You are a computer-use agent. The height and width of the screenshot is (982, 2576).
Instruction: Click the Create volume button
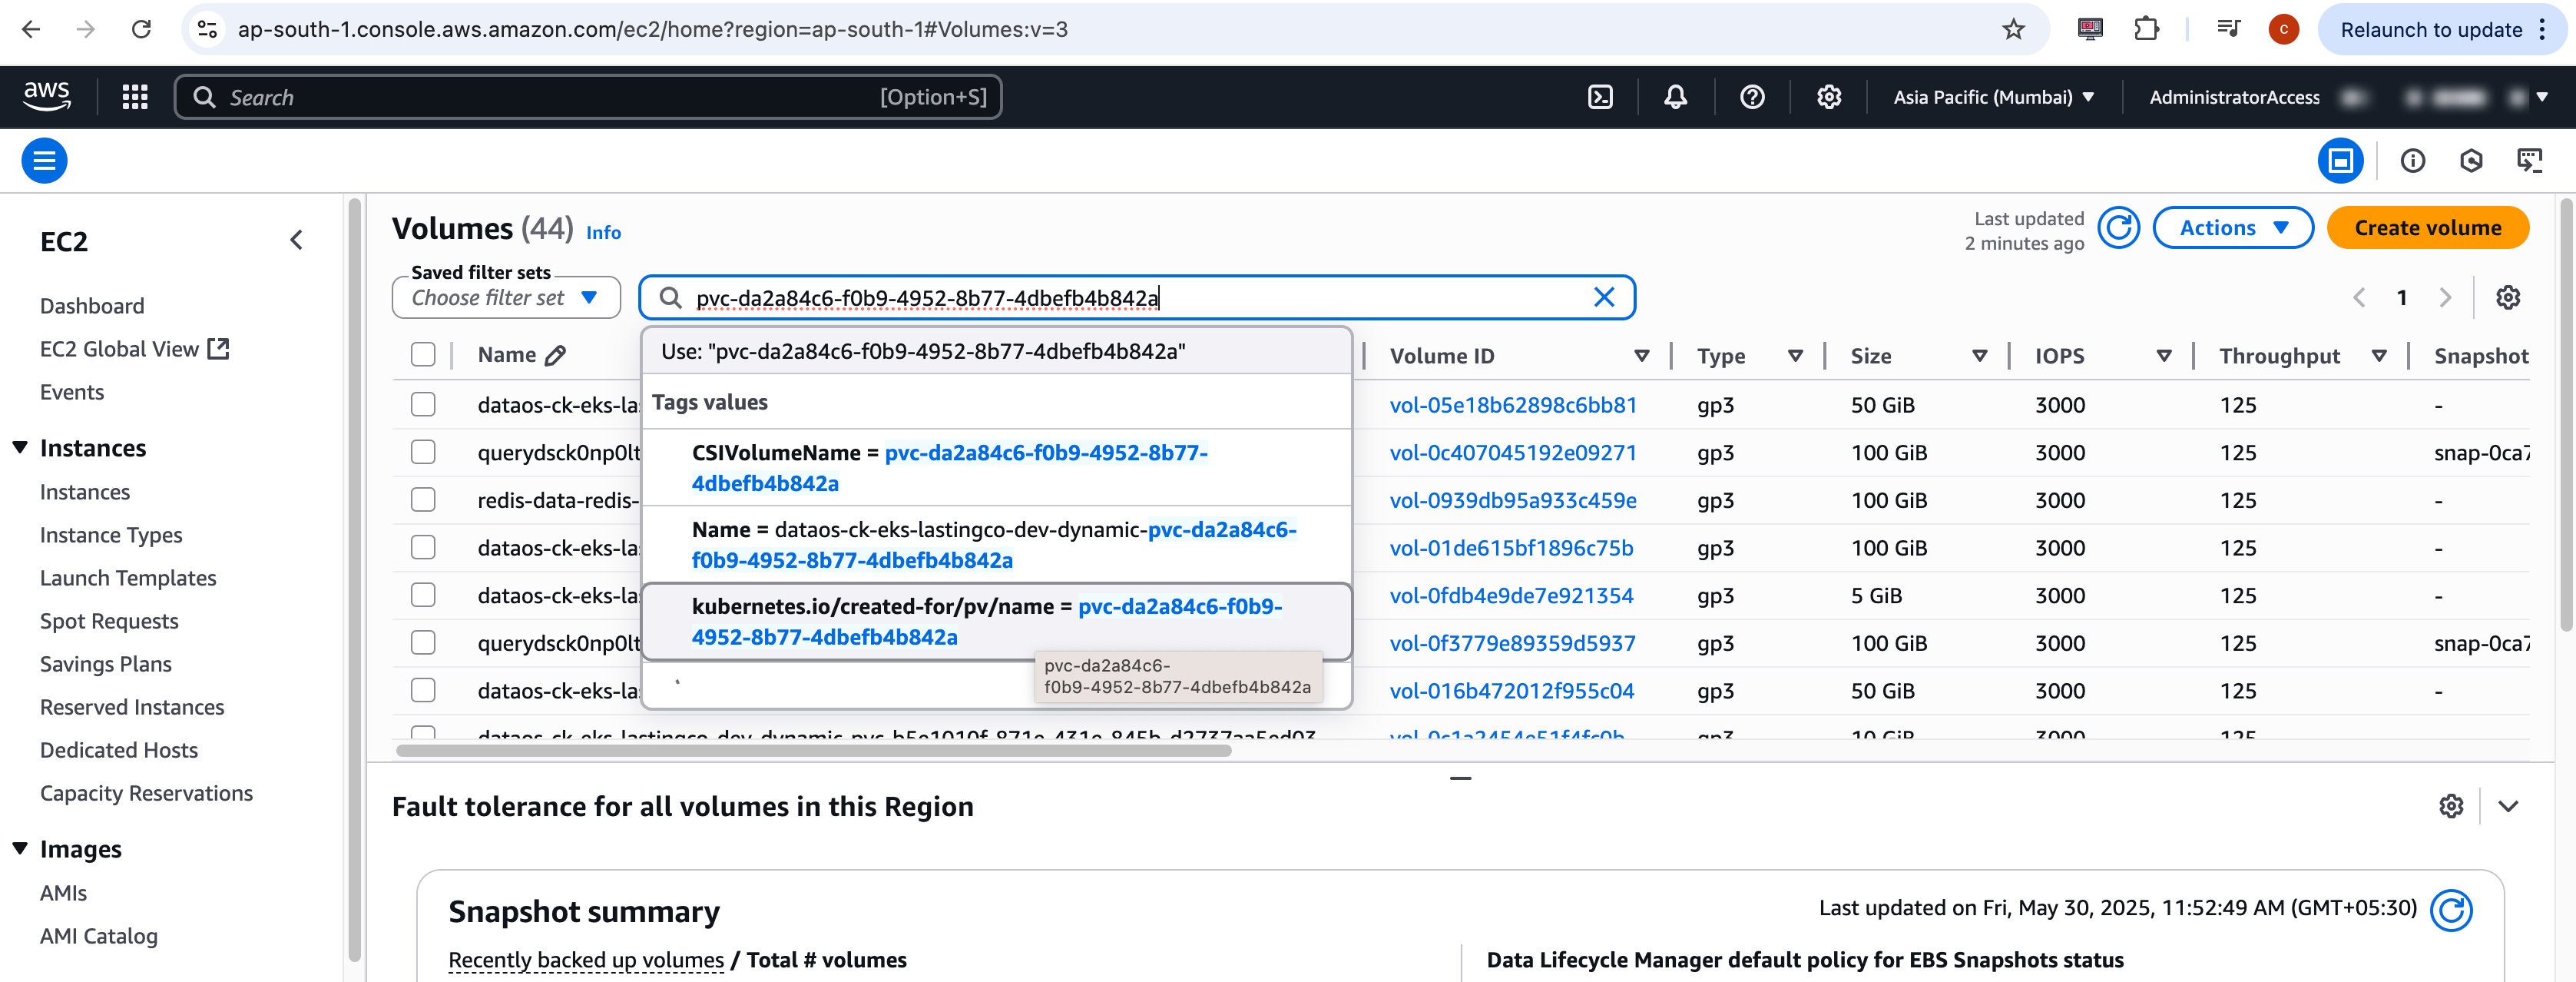click(x=2427, y=228)
